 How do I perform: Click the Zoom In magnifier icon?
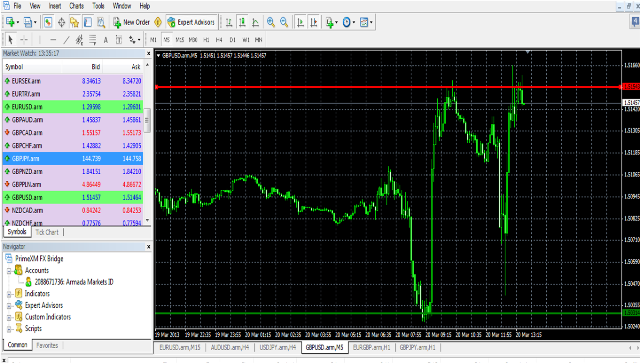[271, 22]
